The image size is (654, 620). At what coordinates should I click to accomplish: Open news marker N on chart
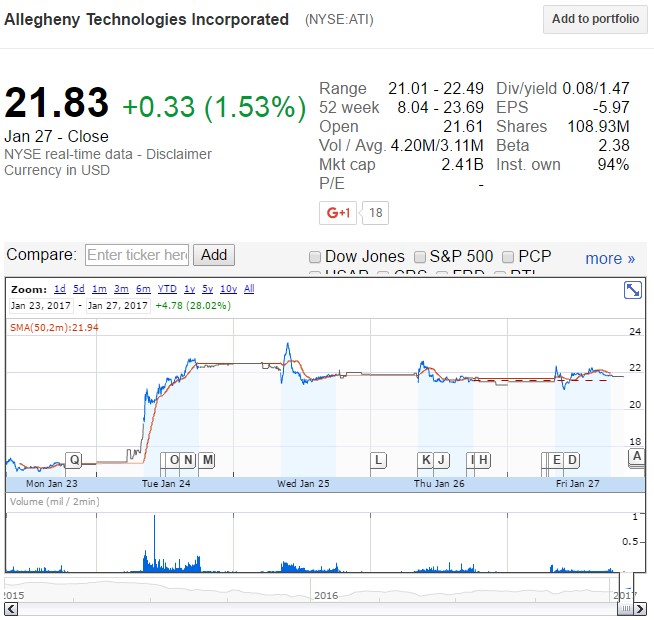click(x=188, y=460)
